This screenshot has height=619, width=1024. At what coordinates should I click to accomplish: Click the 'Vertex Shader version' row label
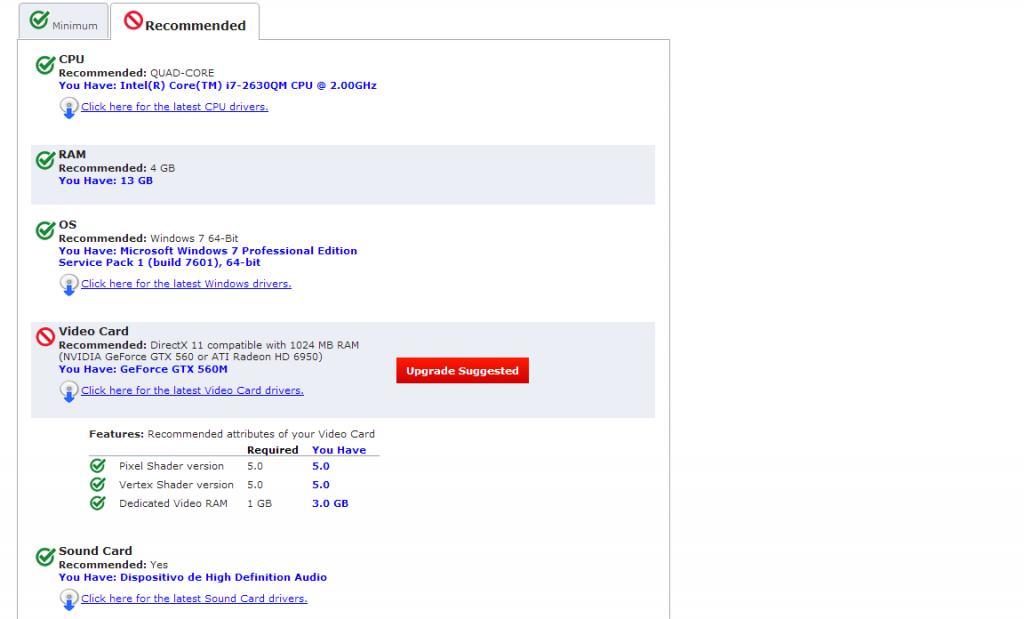click(x=176, y=484)
